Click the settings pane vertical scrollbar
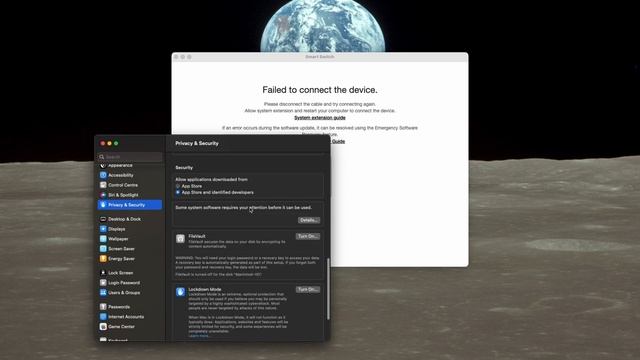Viewport: 640px width, 360px height. [328, 289]
